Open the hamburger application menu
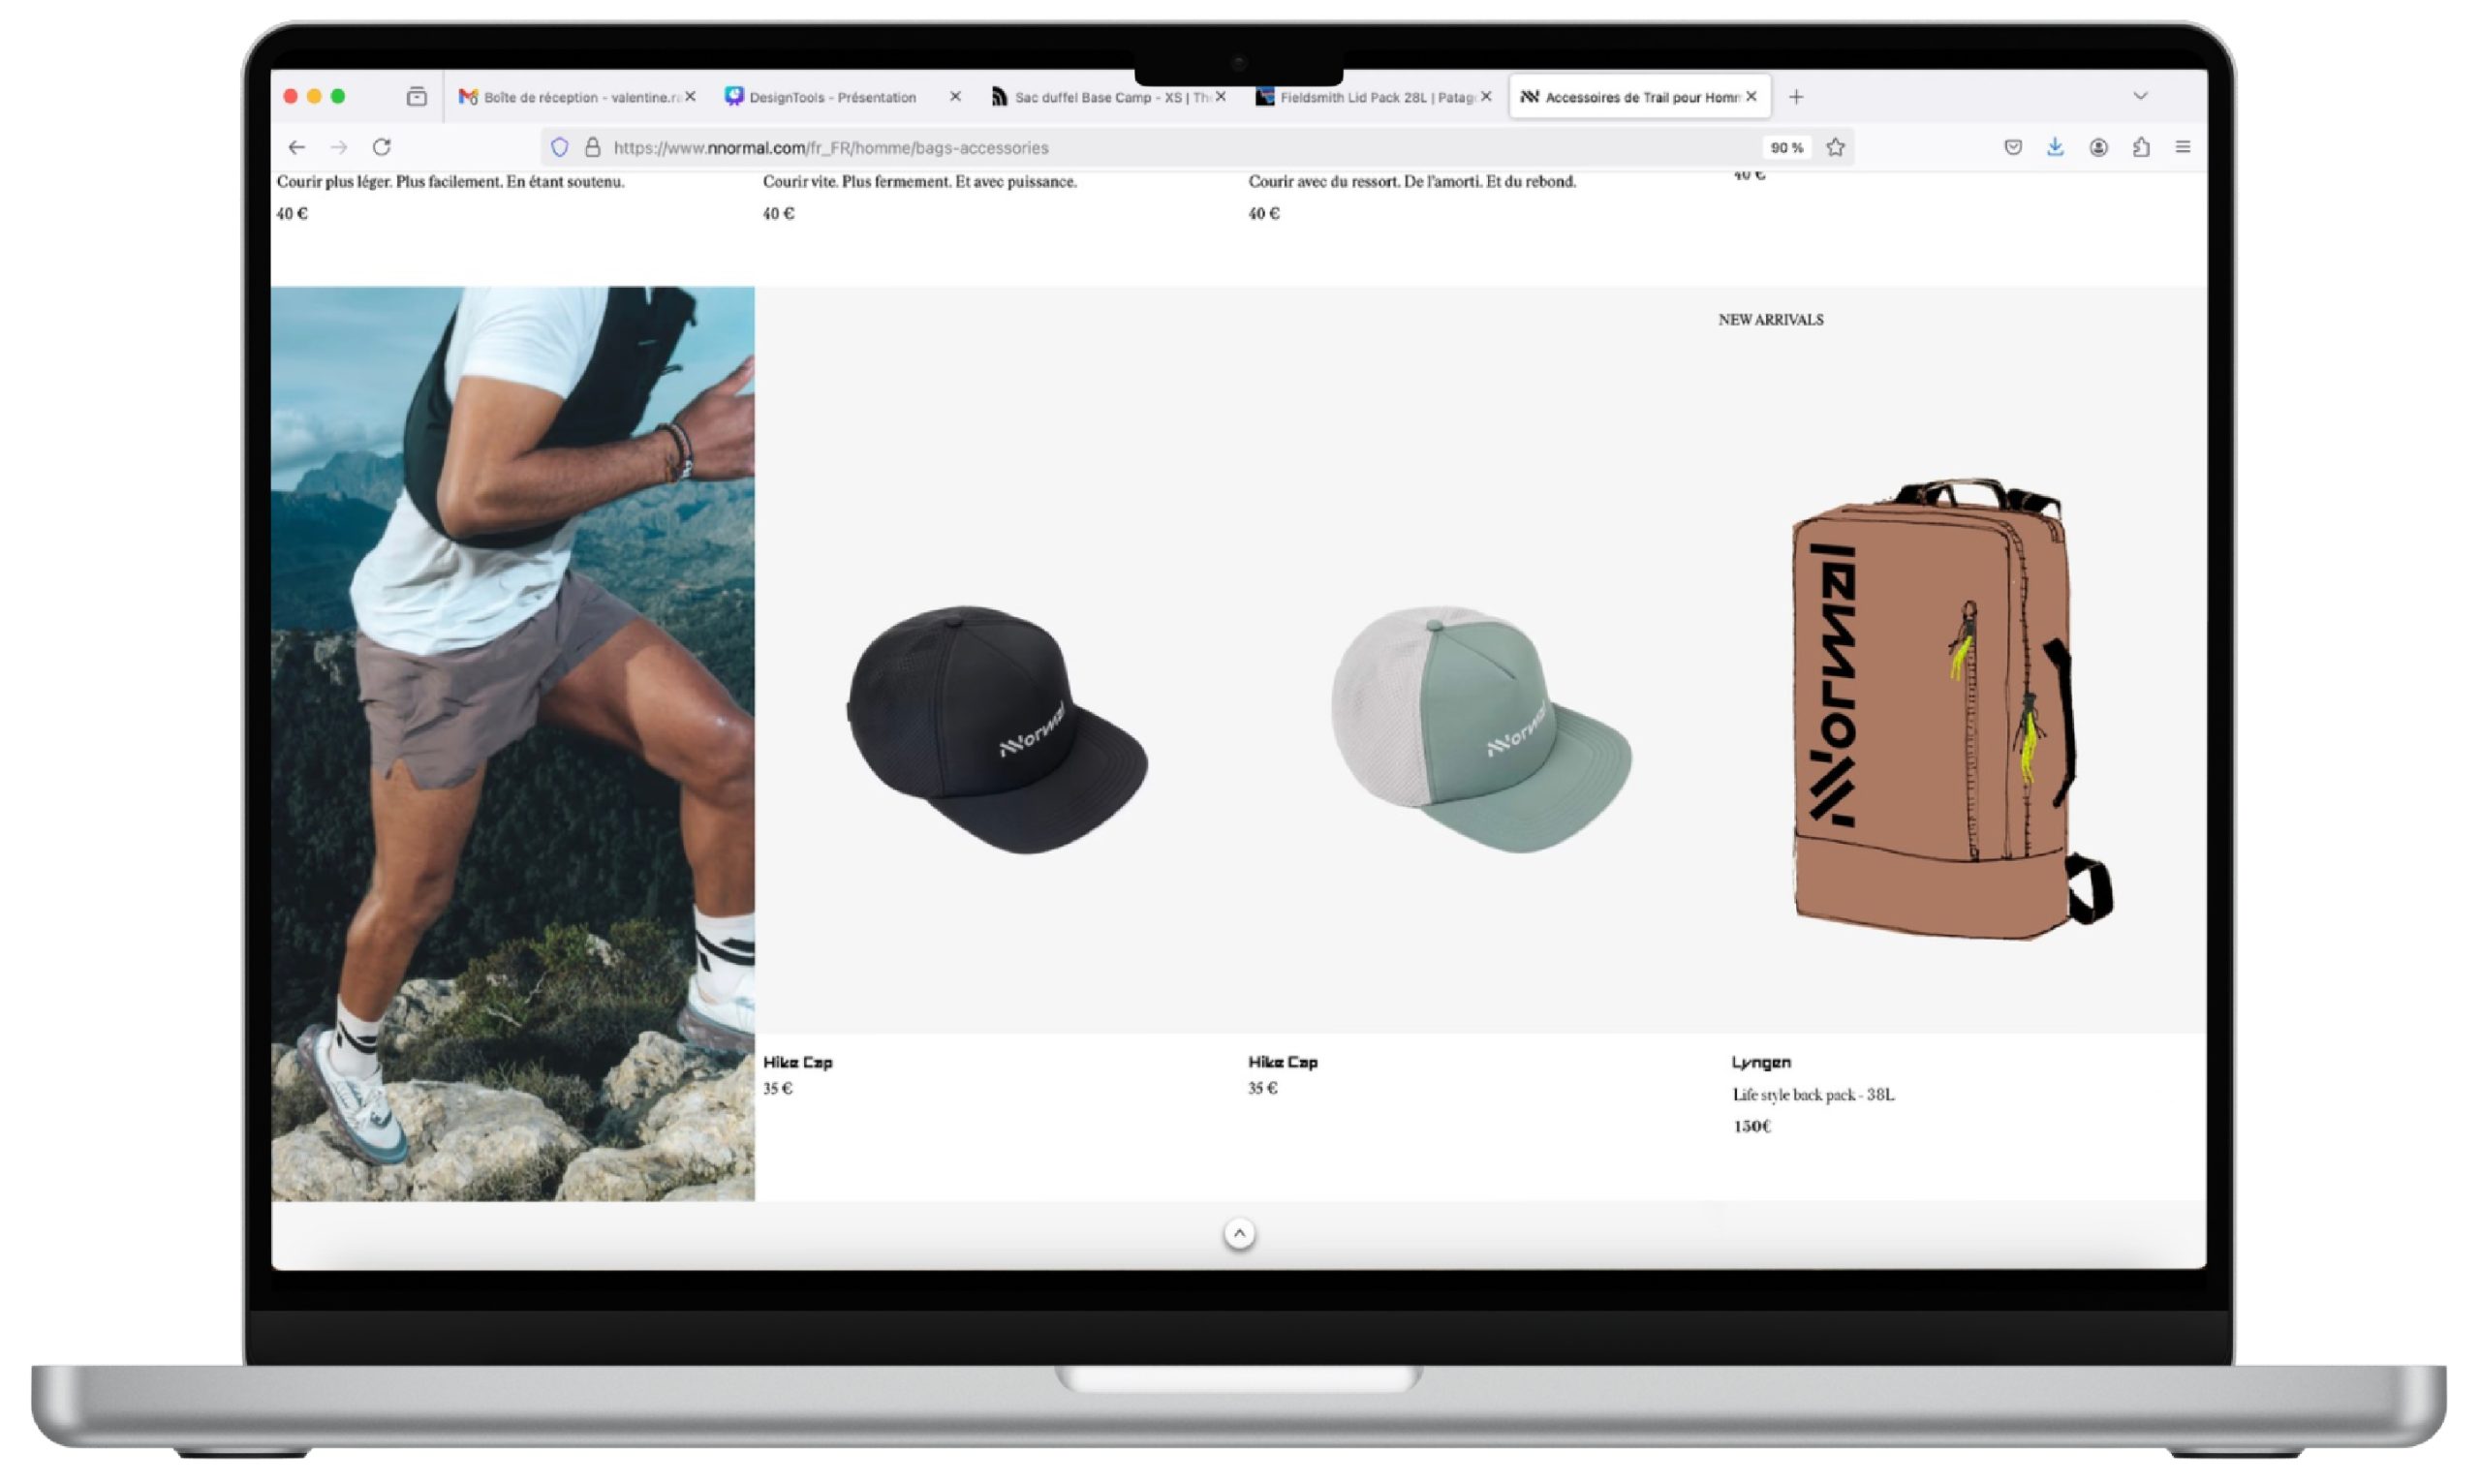This screenshot has width=2480, height=1484. 2183,148
